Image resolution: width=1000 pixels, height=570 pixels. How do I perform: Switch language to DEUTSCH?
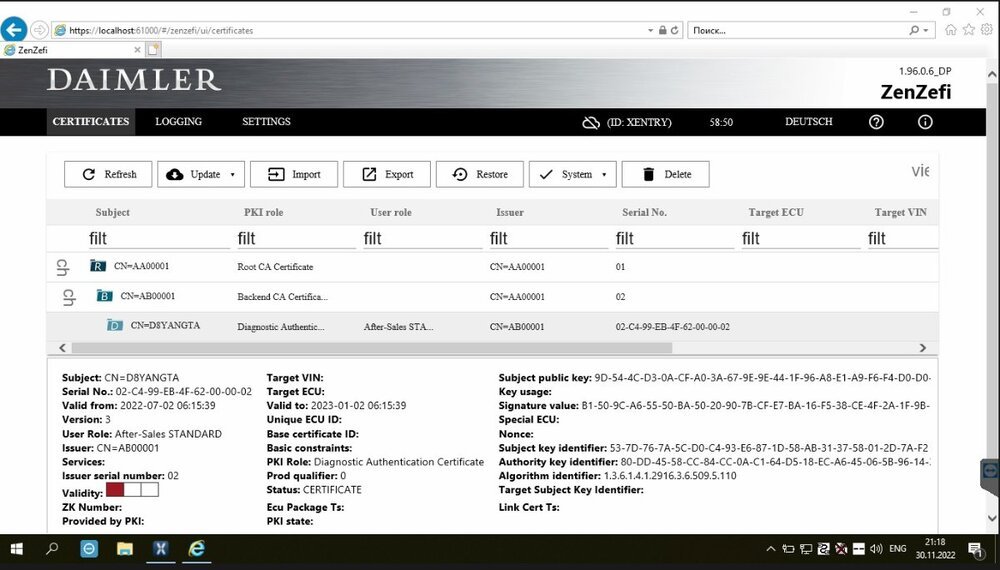coord(808,122)
